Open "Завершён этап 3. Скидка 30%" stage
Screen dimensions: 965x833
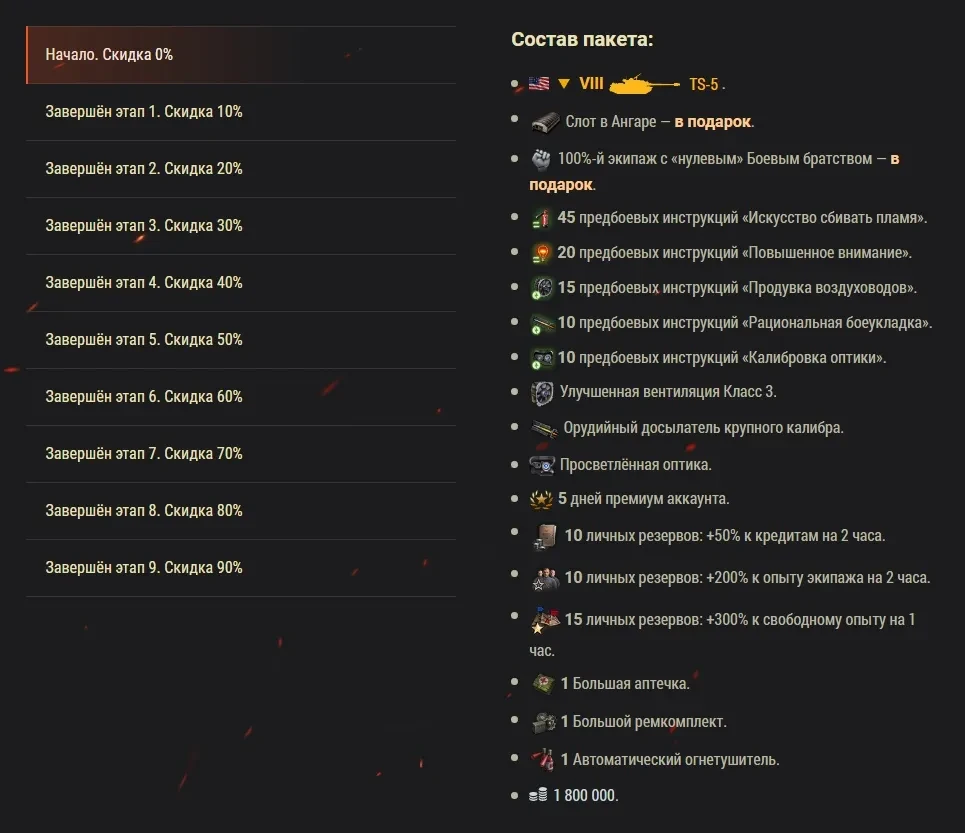click(x=240, y=226)
